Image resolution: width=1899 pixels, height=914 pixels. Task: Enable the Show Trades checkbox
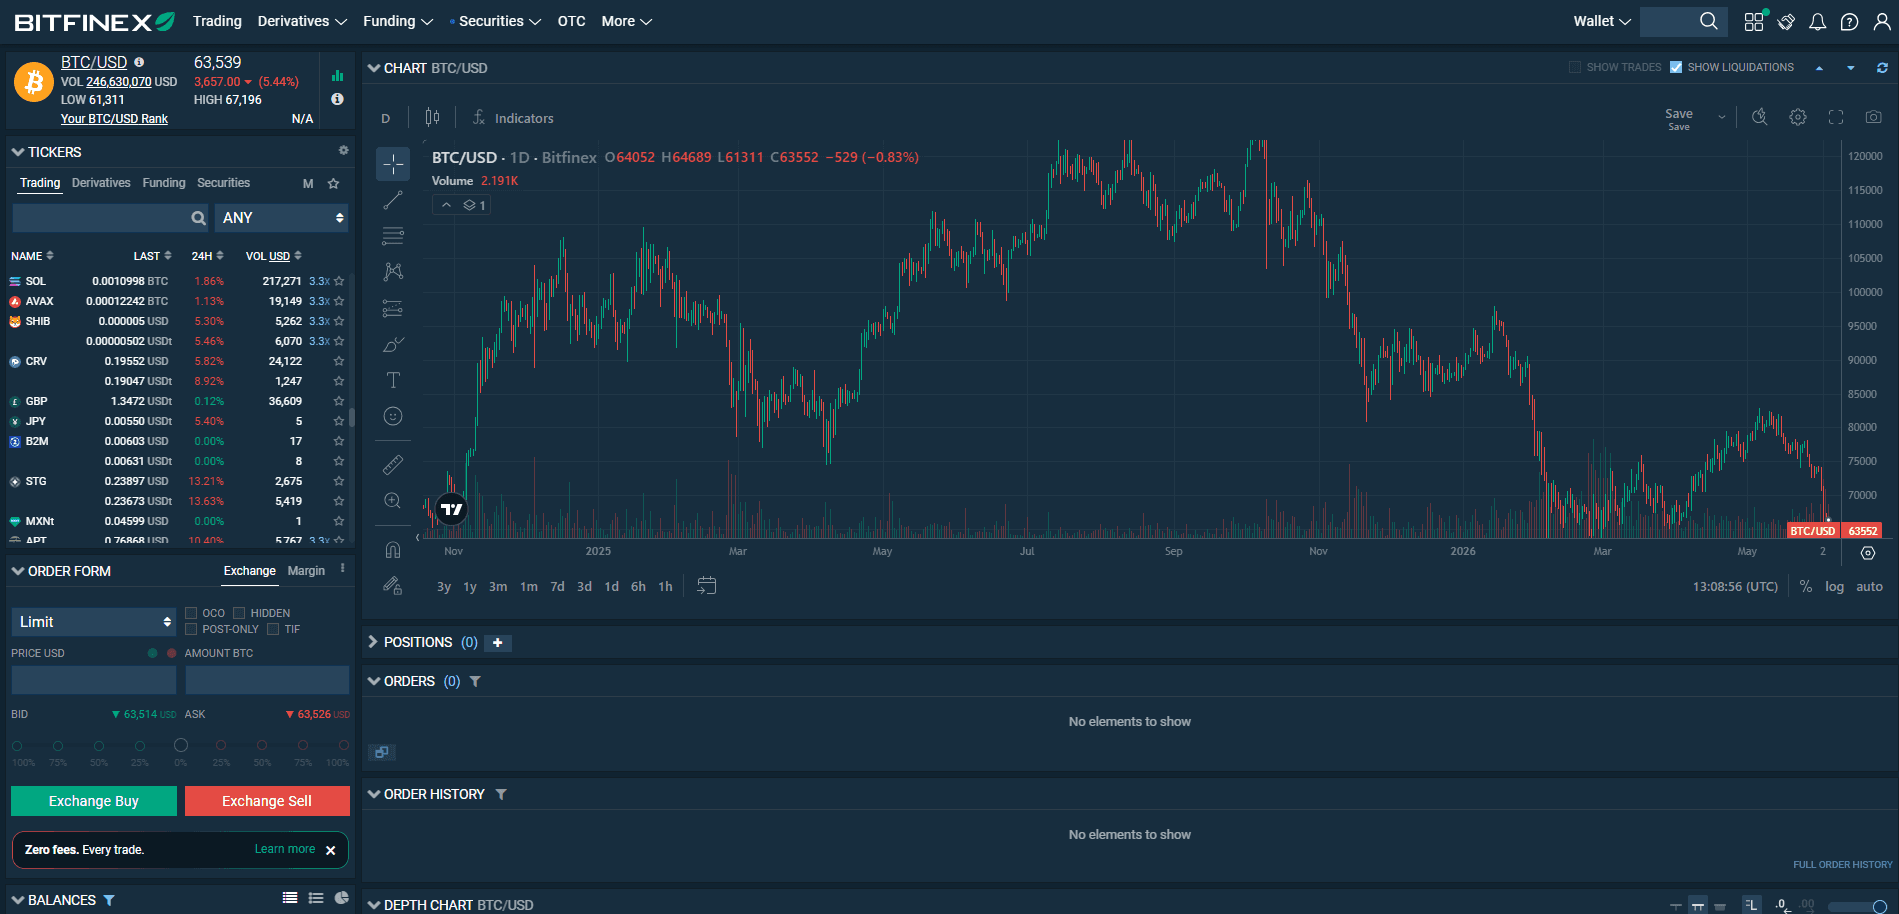[1575, 68]
